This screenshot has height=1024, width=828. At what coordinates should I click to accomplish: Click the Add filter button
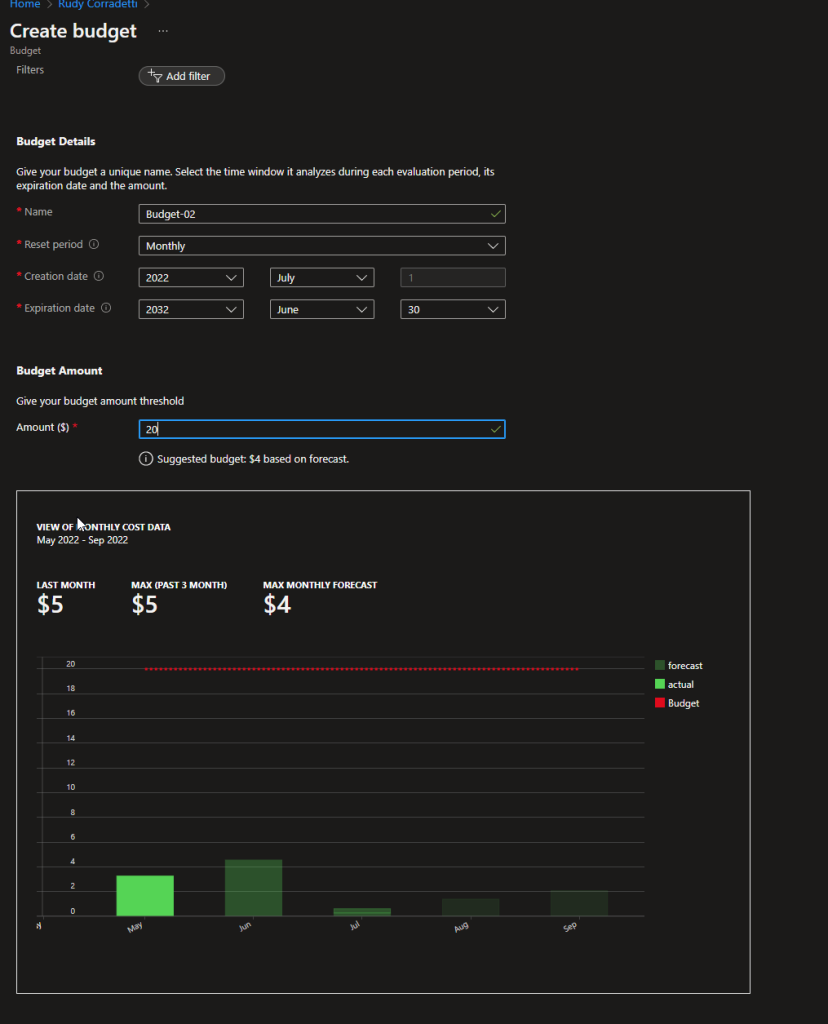182,76
